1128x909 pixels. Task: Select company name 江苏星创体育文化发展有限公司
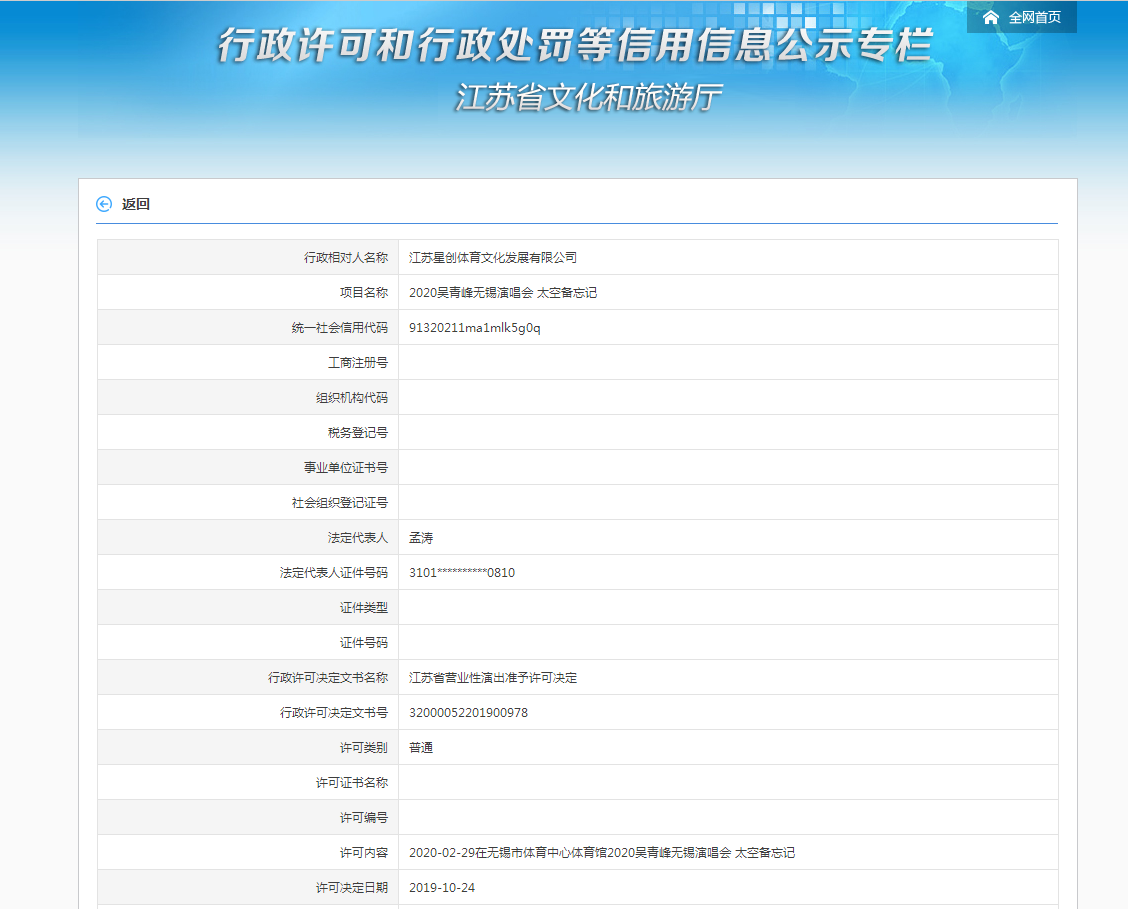point(493,258)
